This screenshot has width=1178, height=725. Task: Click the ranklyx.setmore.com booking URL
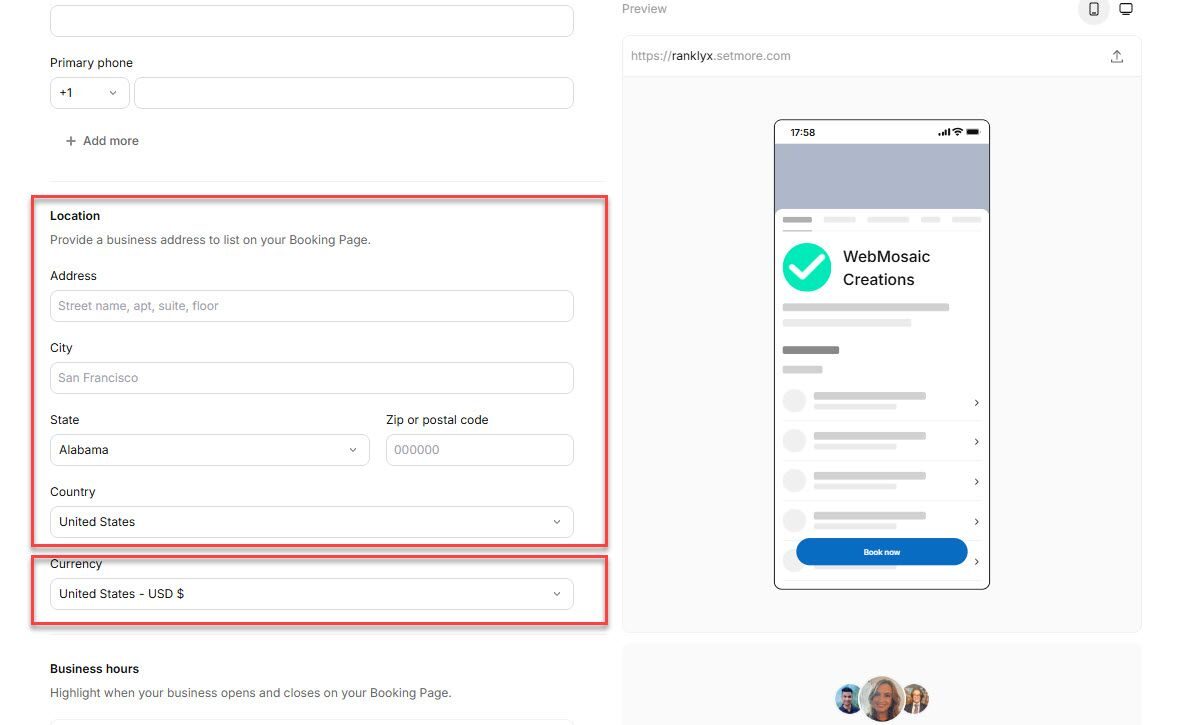(711, 56)
